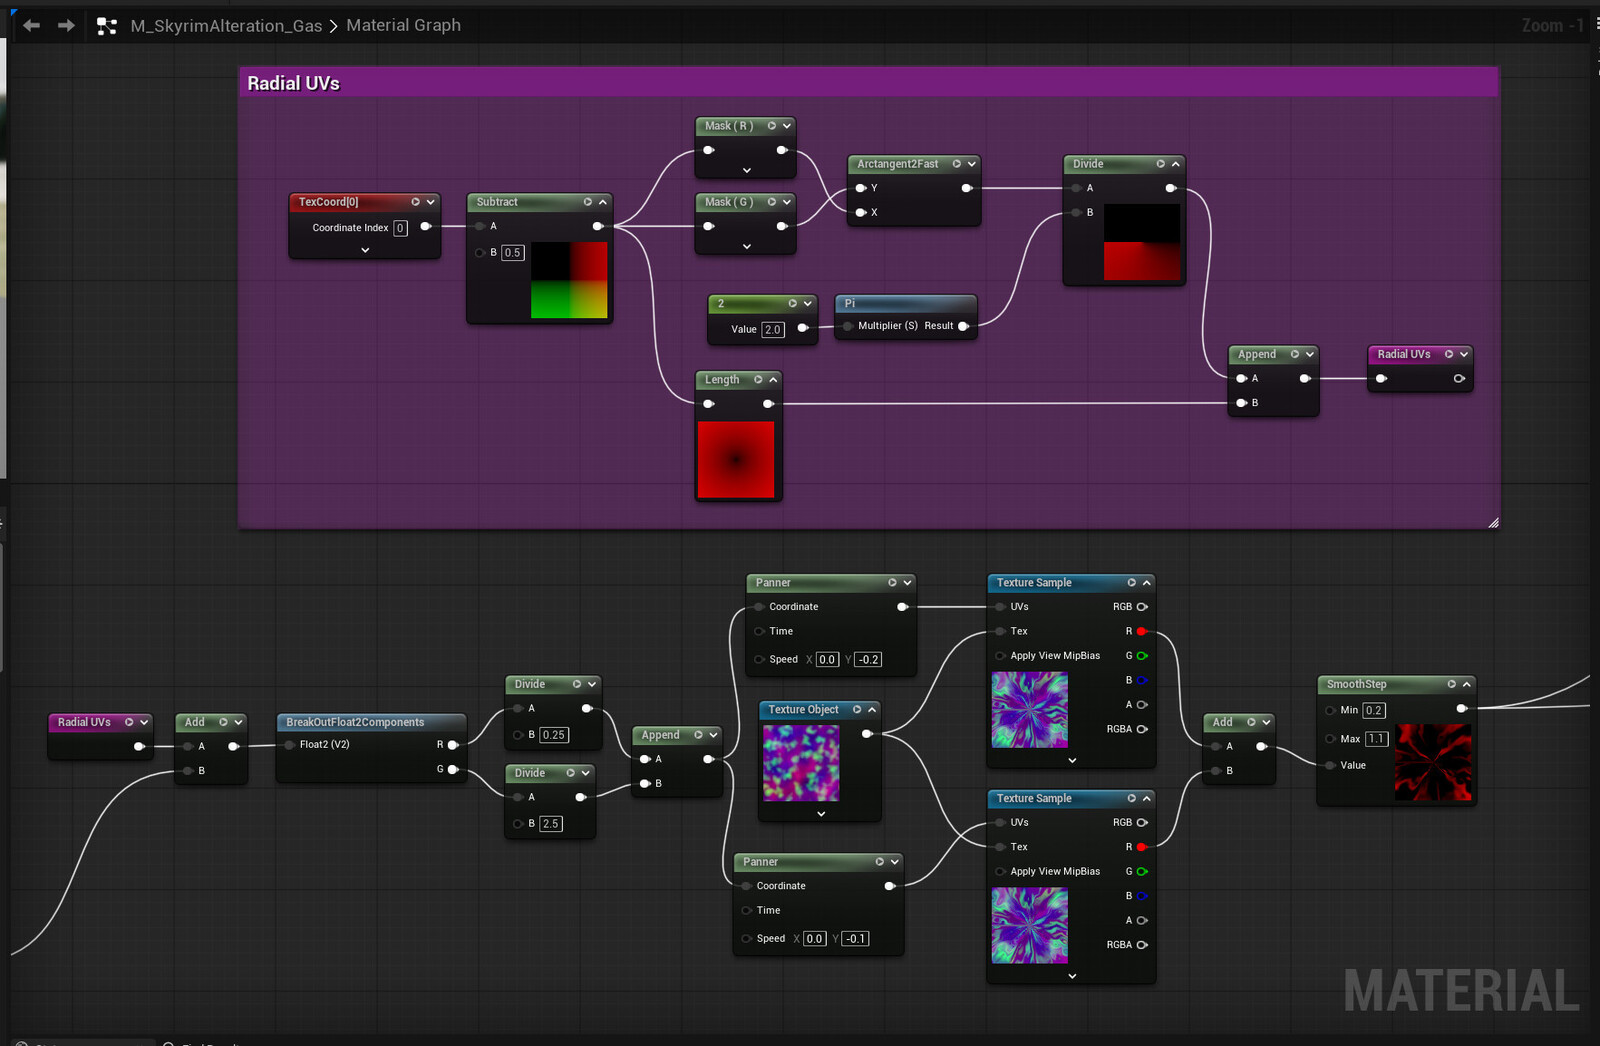Toggle preview icon on lower Texture Sample
This screenshot has width=1600, height=1046.
[1132, 799]
